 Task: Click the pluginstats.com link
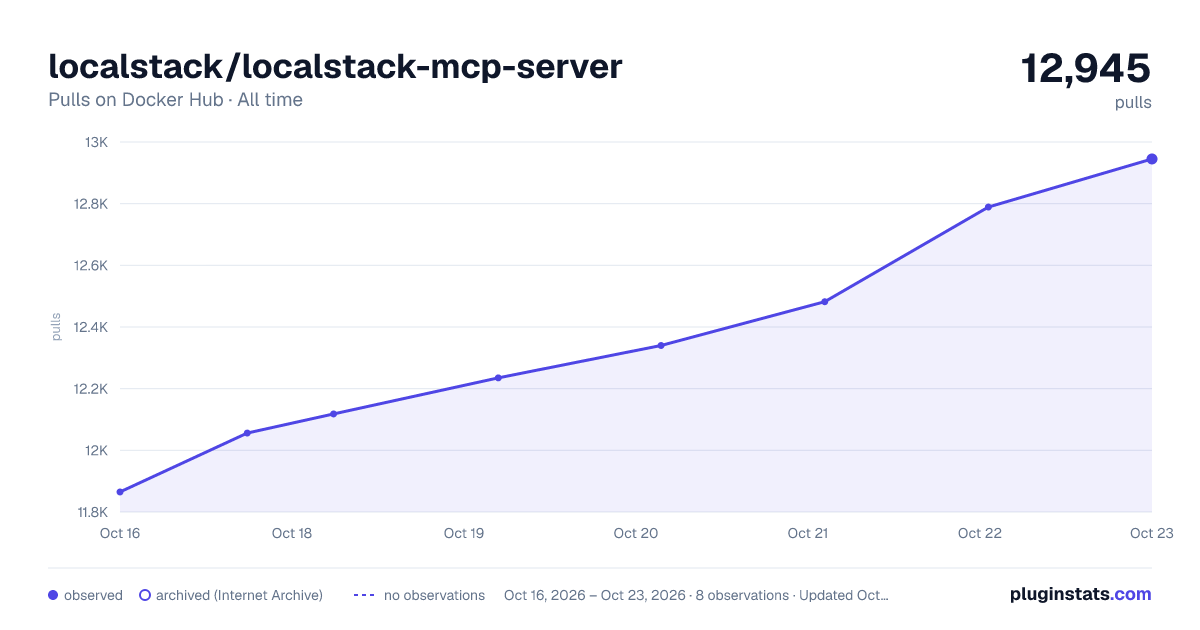1081,594
